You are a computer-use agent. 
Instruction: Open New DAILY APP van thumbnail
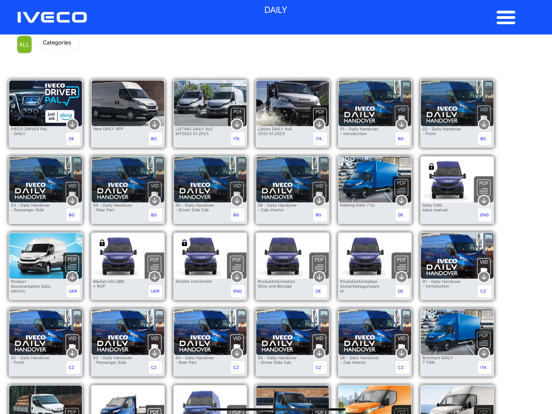click(128, 103)
